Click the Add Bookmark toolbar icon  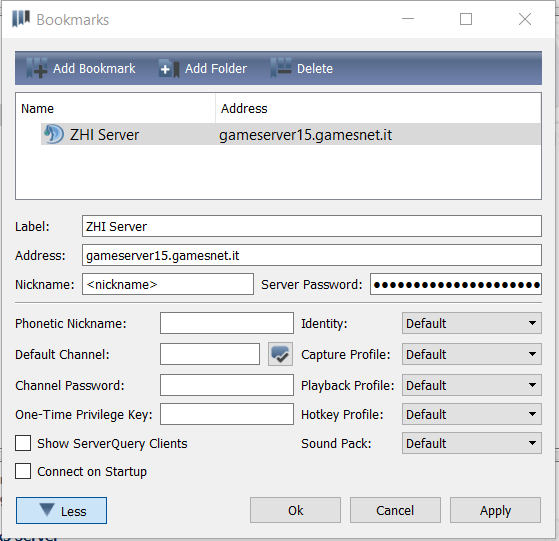tap(37, 68)
